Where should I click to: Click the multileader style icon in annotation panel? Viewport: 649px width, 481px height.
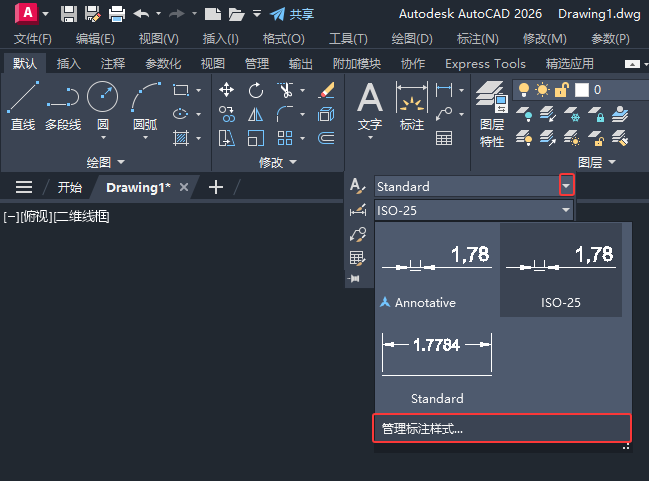pyautogui.click(x=358, y=235)
